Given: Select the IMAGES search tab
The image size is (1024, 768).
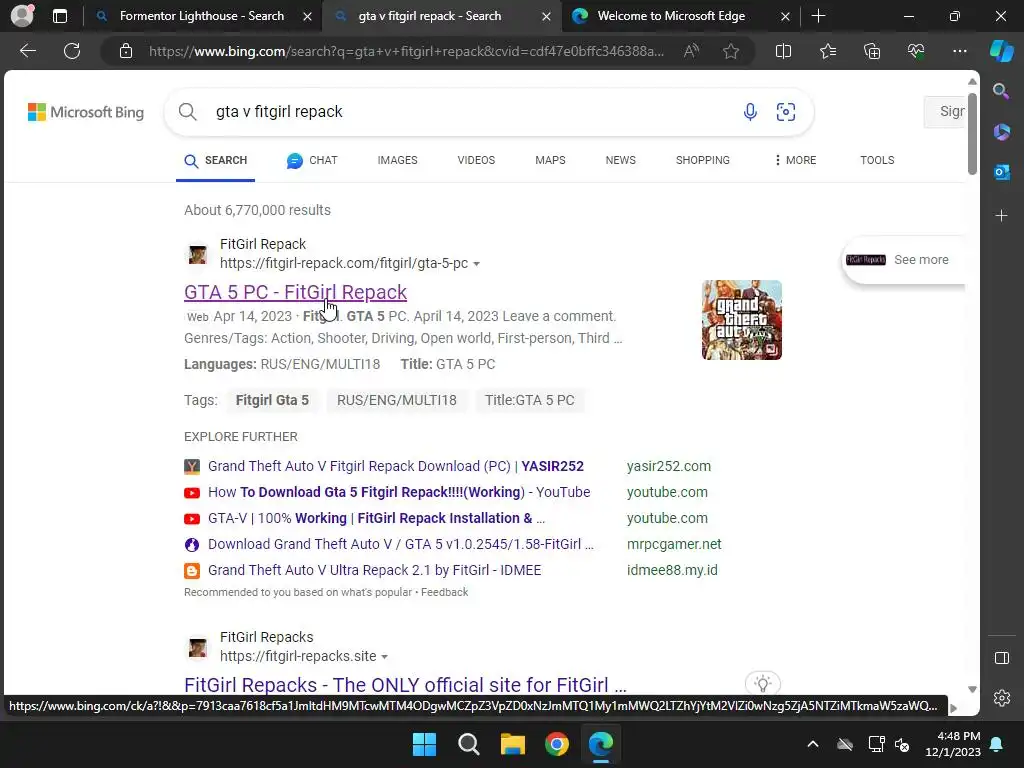Looking at the screenshot, I should (x=397, y=160).
